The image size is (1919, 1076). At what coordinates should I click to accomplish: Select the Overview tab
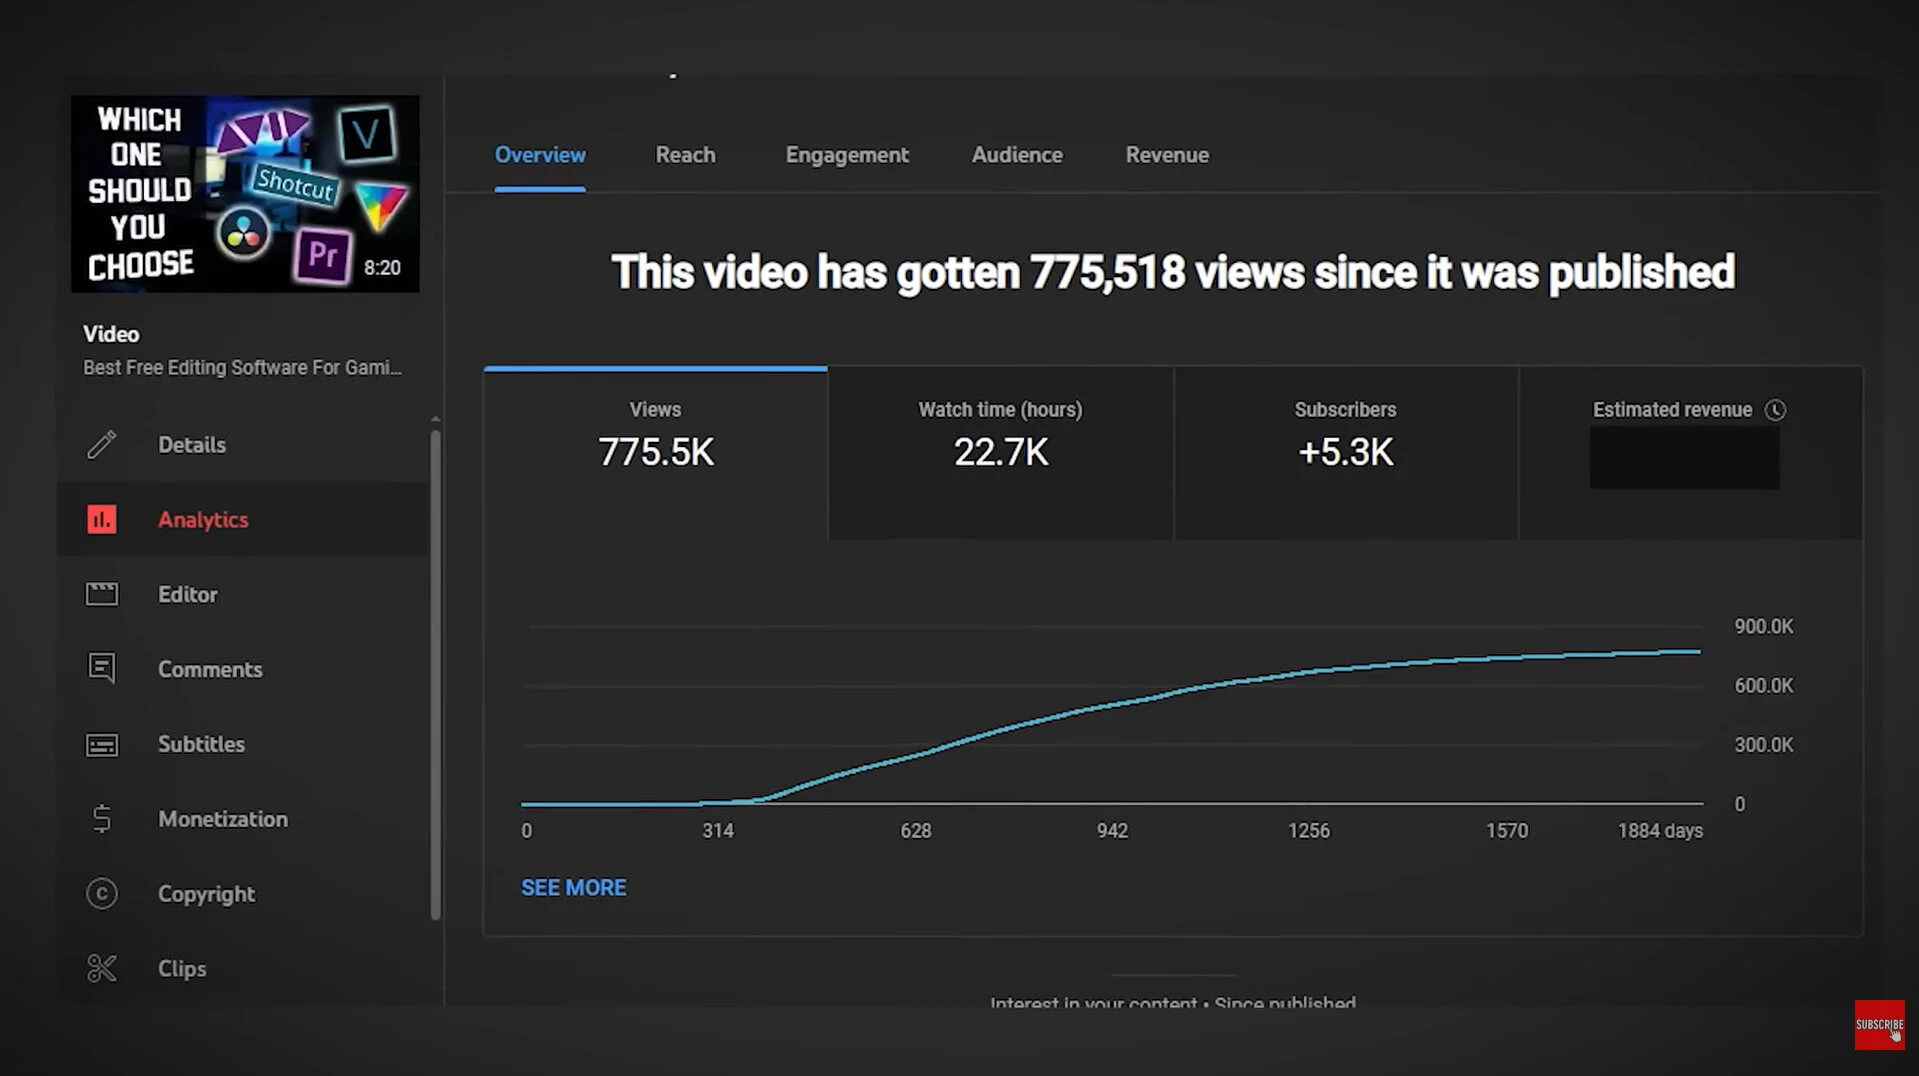click(540, 155)
